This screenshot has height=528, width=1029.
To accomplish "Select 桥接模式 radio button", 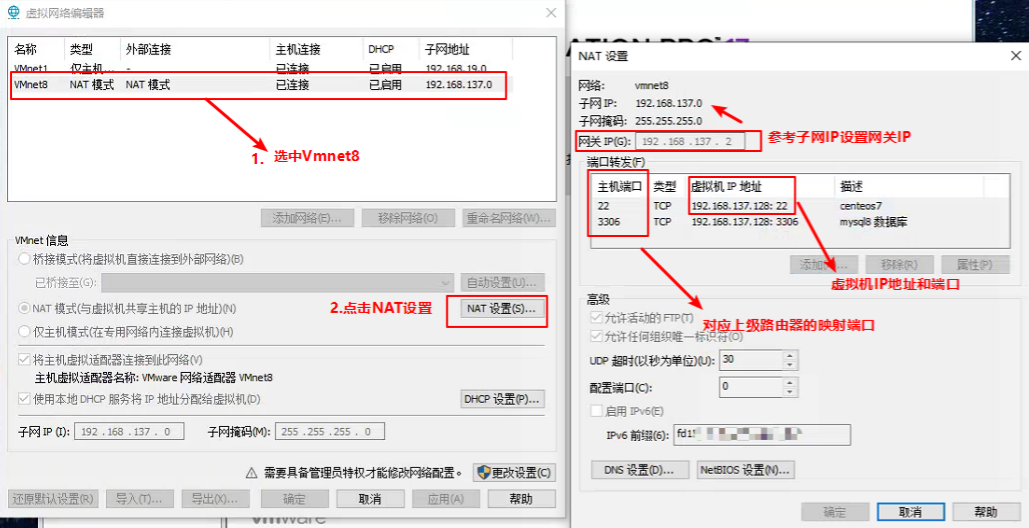I will coord(25,259).
